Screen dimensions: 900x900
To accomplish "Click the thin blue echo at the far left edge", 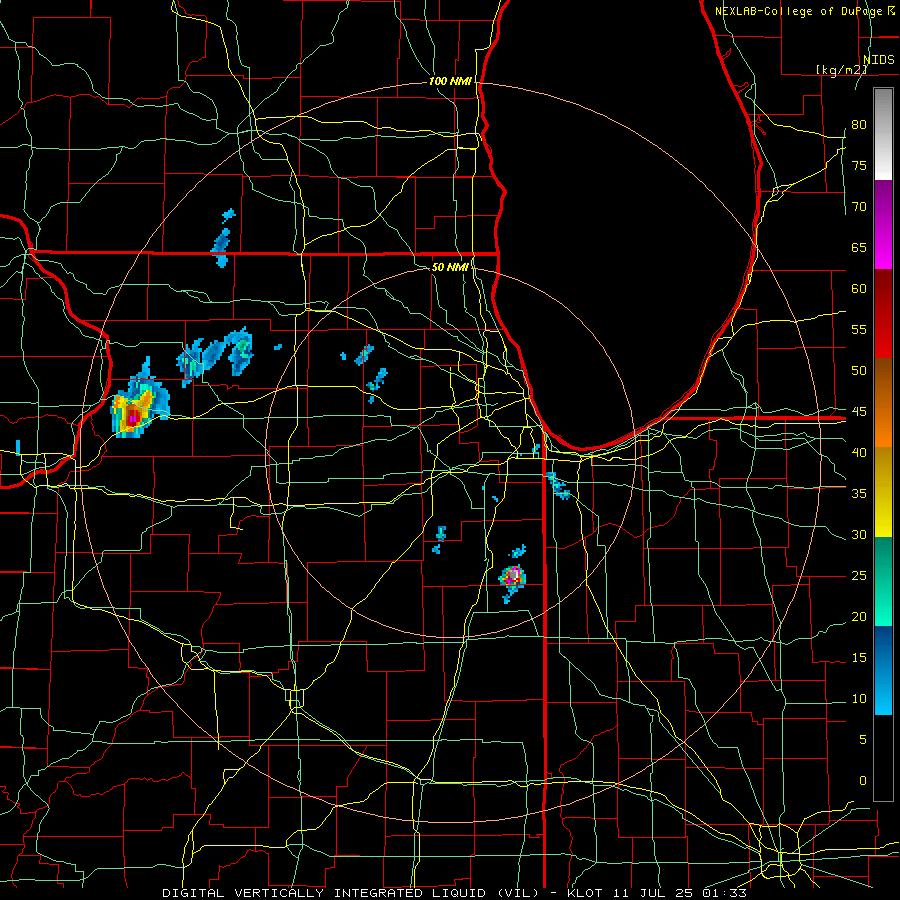I will 18,447.
